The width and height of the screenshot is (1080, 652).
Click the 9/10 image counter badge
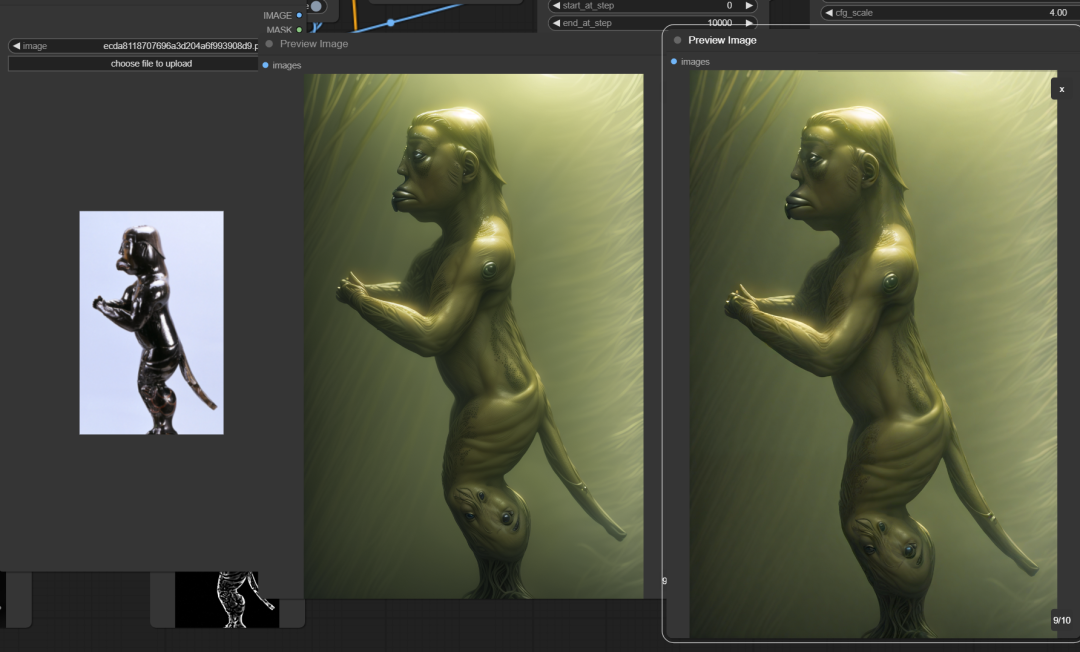coord(1061,620)
